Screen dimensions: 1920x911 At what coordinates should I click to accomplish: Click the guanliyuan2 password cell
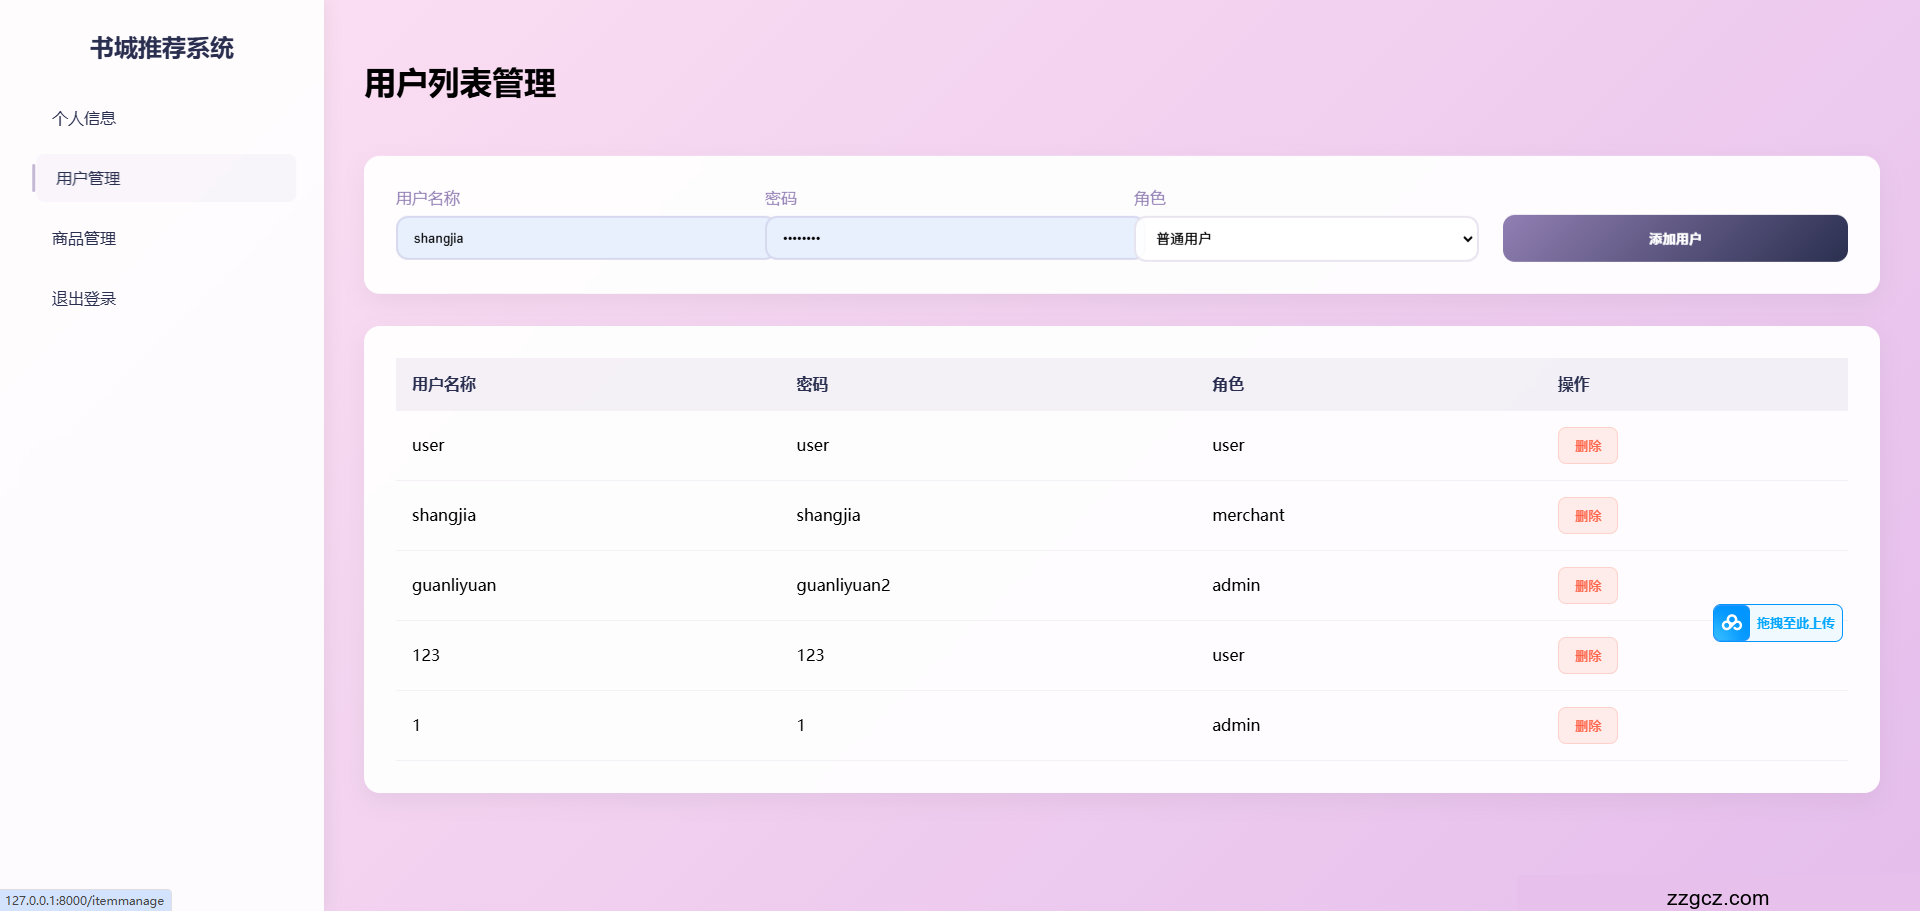843,585
